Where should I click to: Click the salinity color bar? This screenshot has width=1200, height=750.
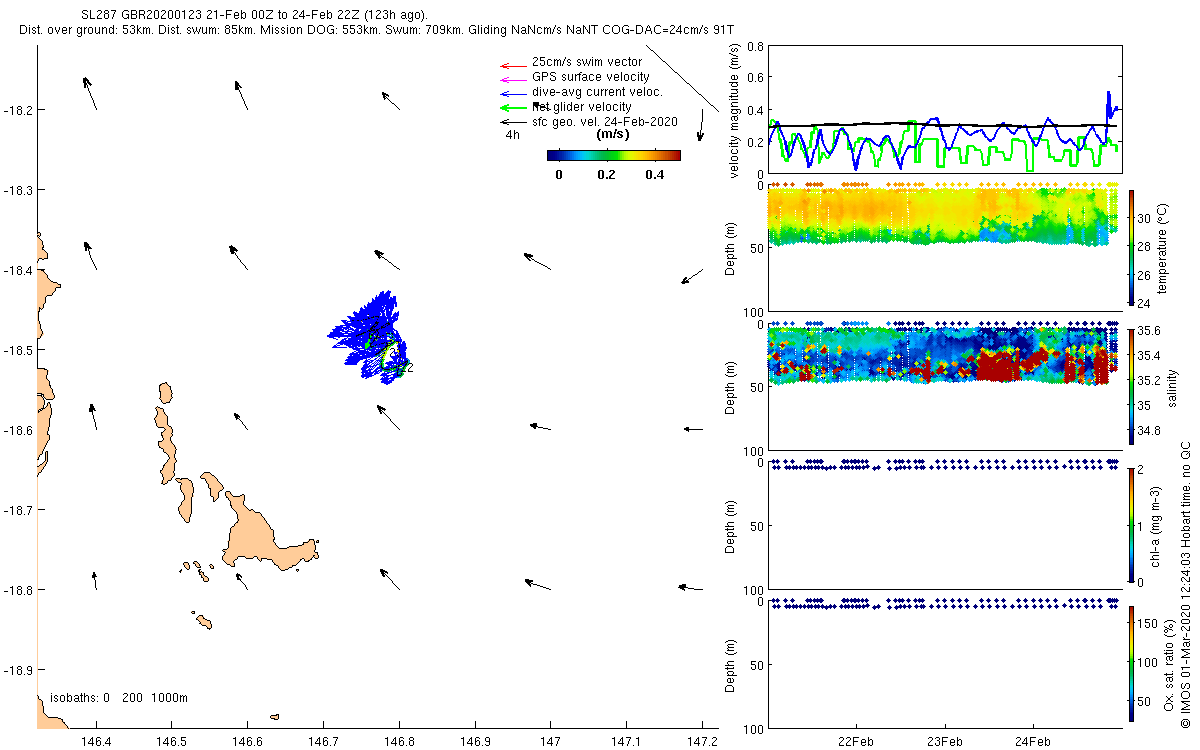[1132, 385]
